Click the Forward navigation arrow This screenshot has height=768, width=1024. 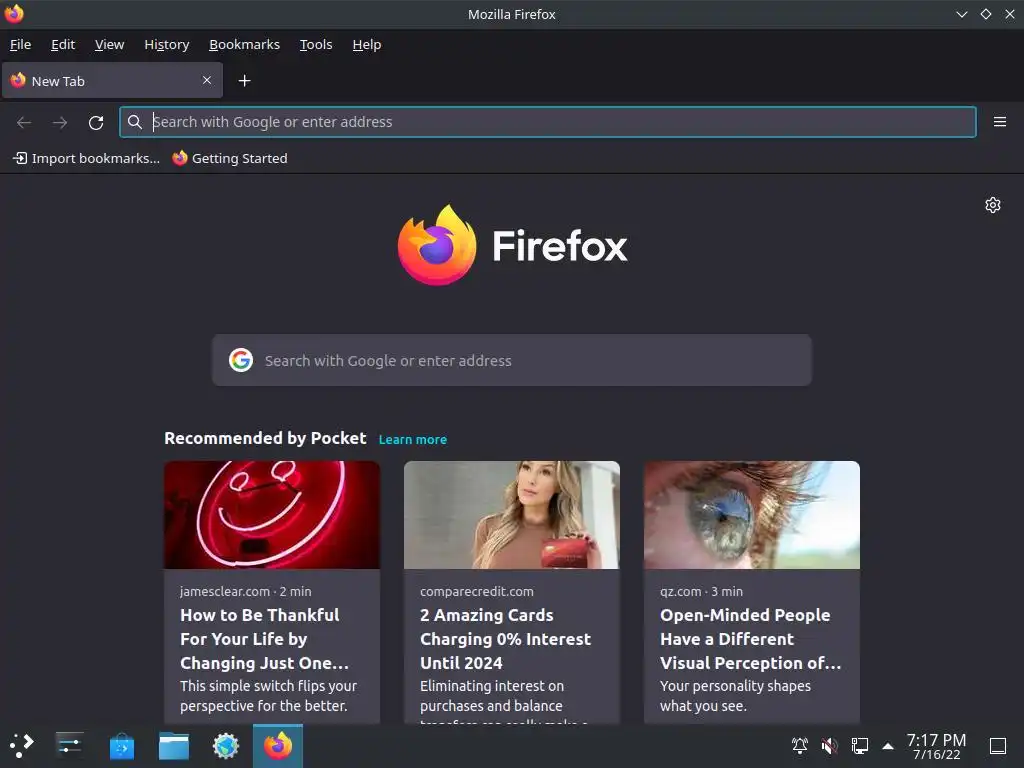pyautogui.click(x=60, y=122)
